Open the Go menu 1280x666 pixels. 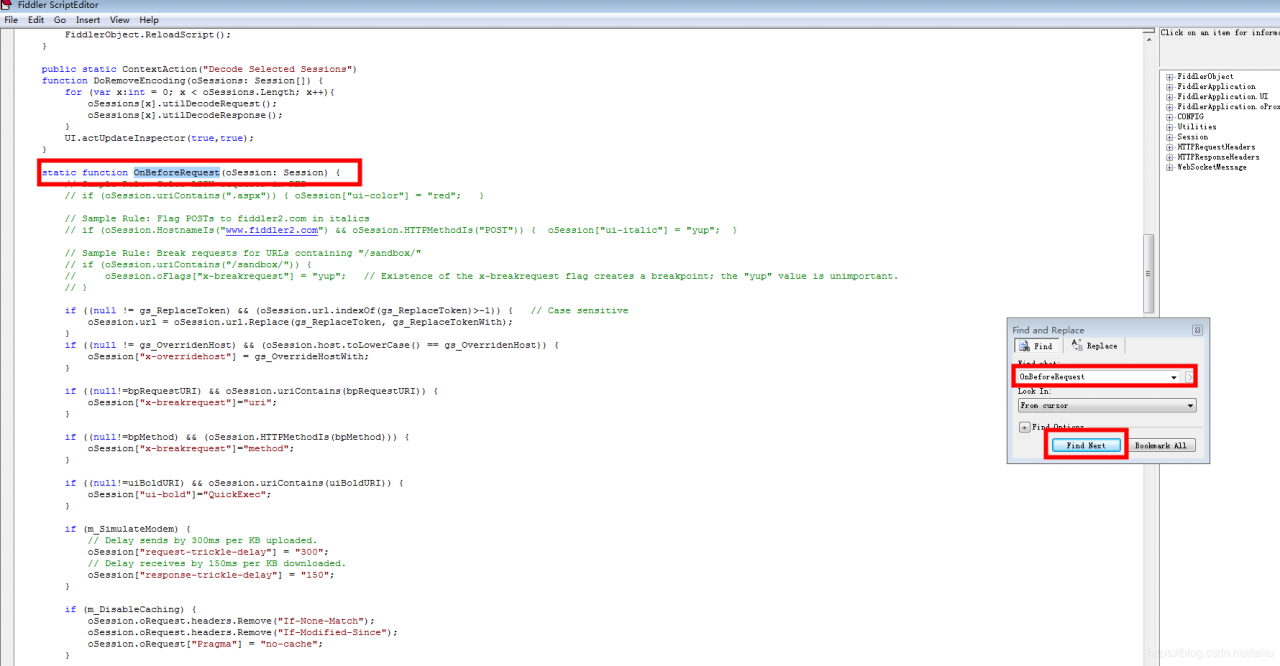[x=60, y=20]
